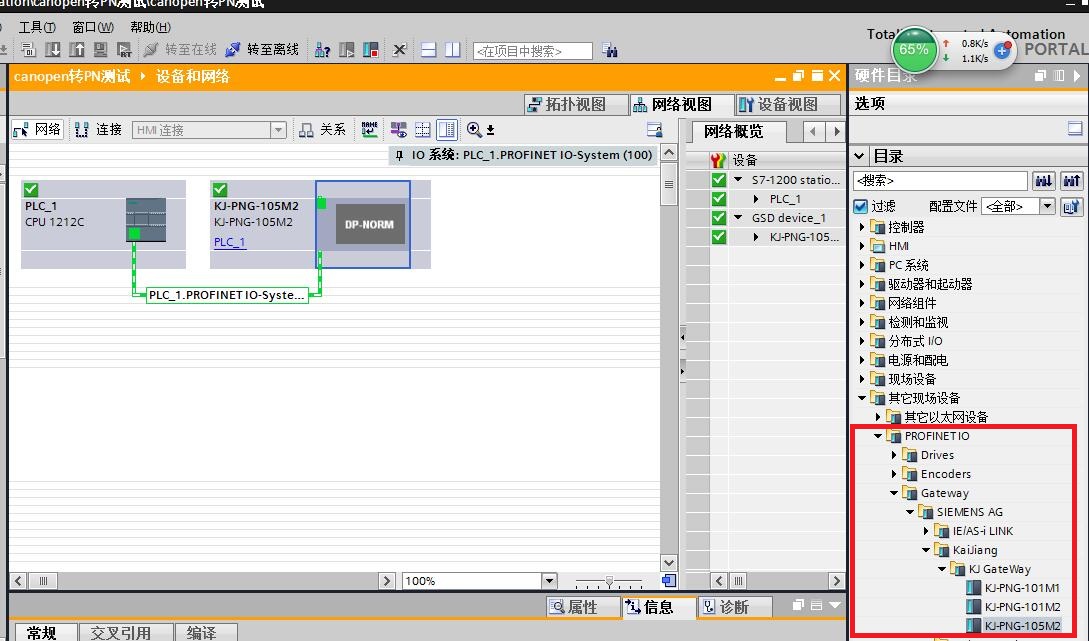The width and height of the screenshot is (1089, 641).
Task: Click the 在项目中搜索 search input field
Action: tap(532, 51)
